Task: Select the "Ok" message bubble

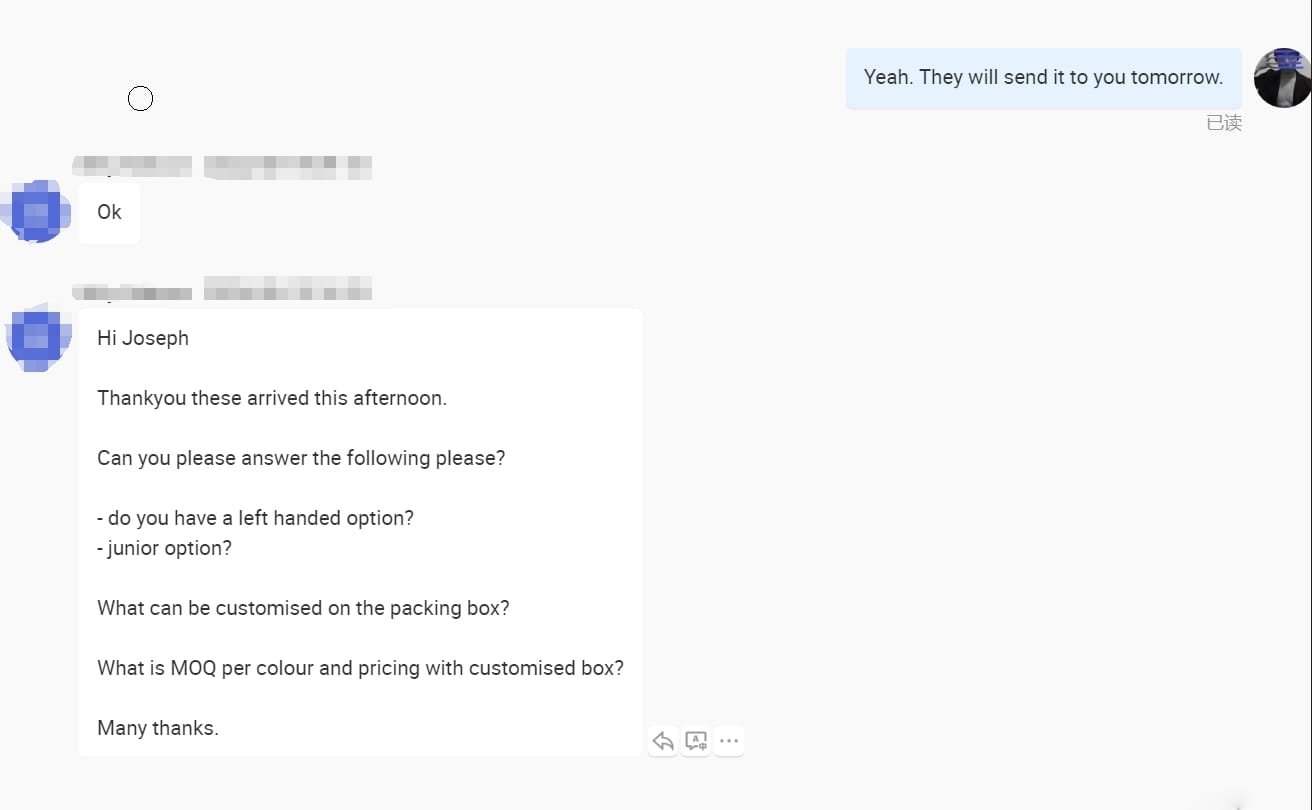Action: (x=109, y=212)
